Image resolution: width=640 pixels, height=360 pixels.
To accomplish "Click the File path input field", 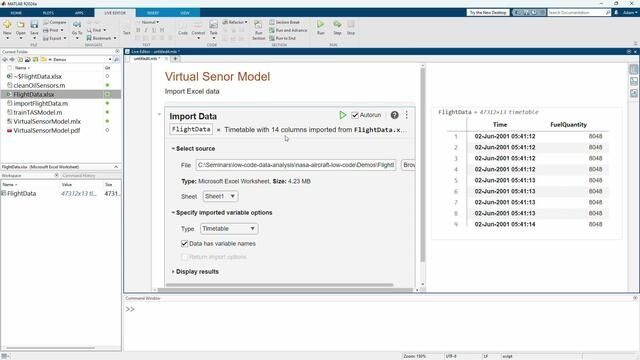I will coord(296,165).
